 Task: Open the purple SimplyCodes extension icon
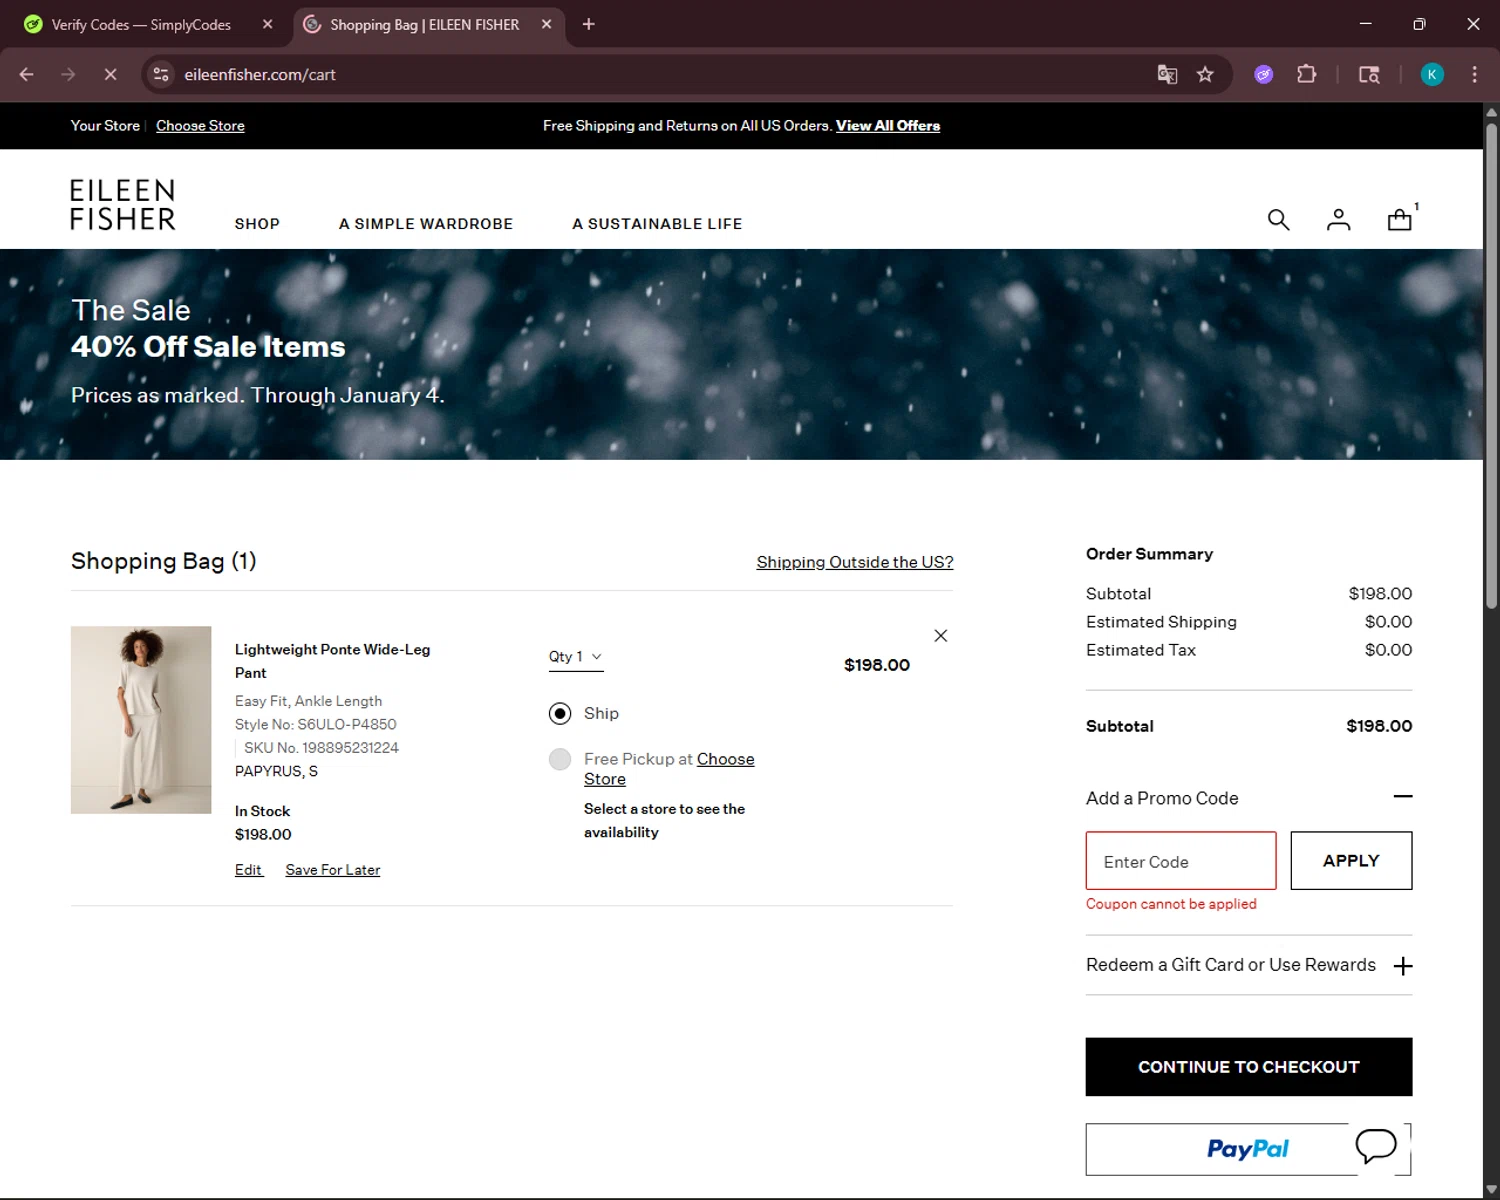[1264, 74]
